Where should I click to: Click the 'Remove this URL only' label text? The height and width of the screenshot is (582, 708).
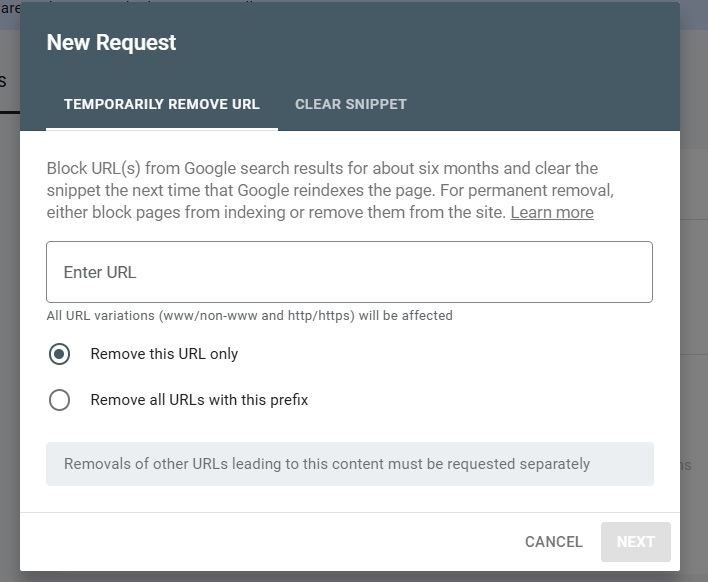pyautogui.click(x=164, y=354)
